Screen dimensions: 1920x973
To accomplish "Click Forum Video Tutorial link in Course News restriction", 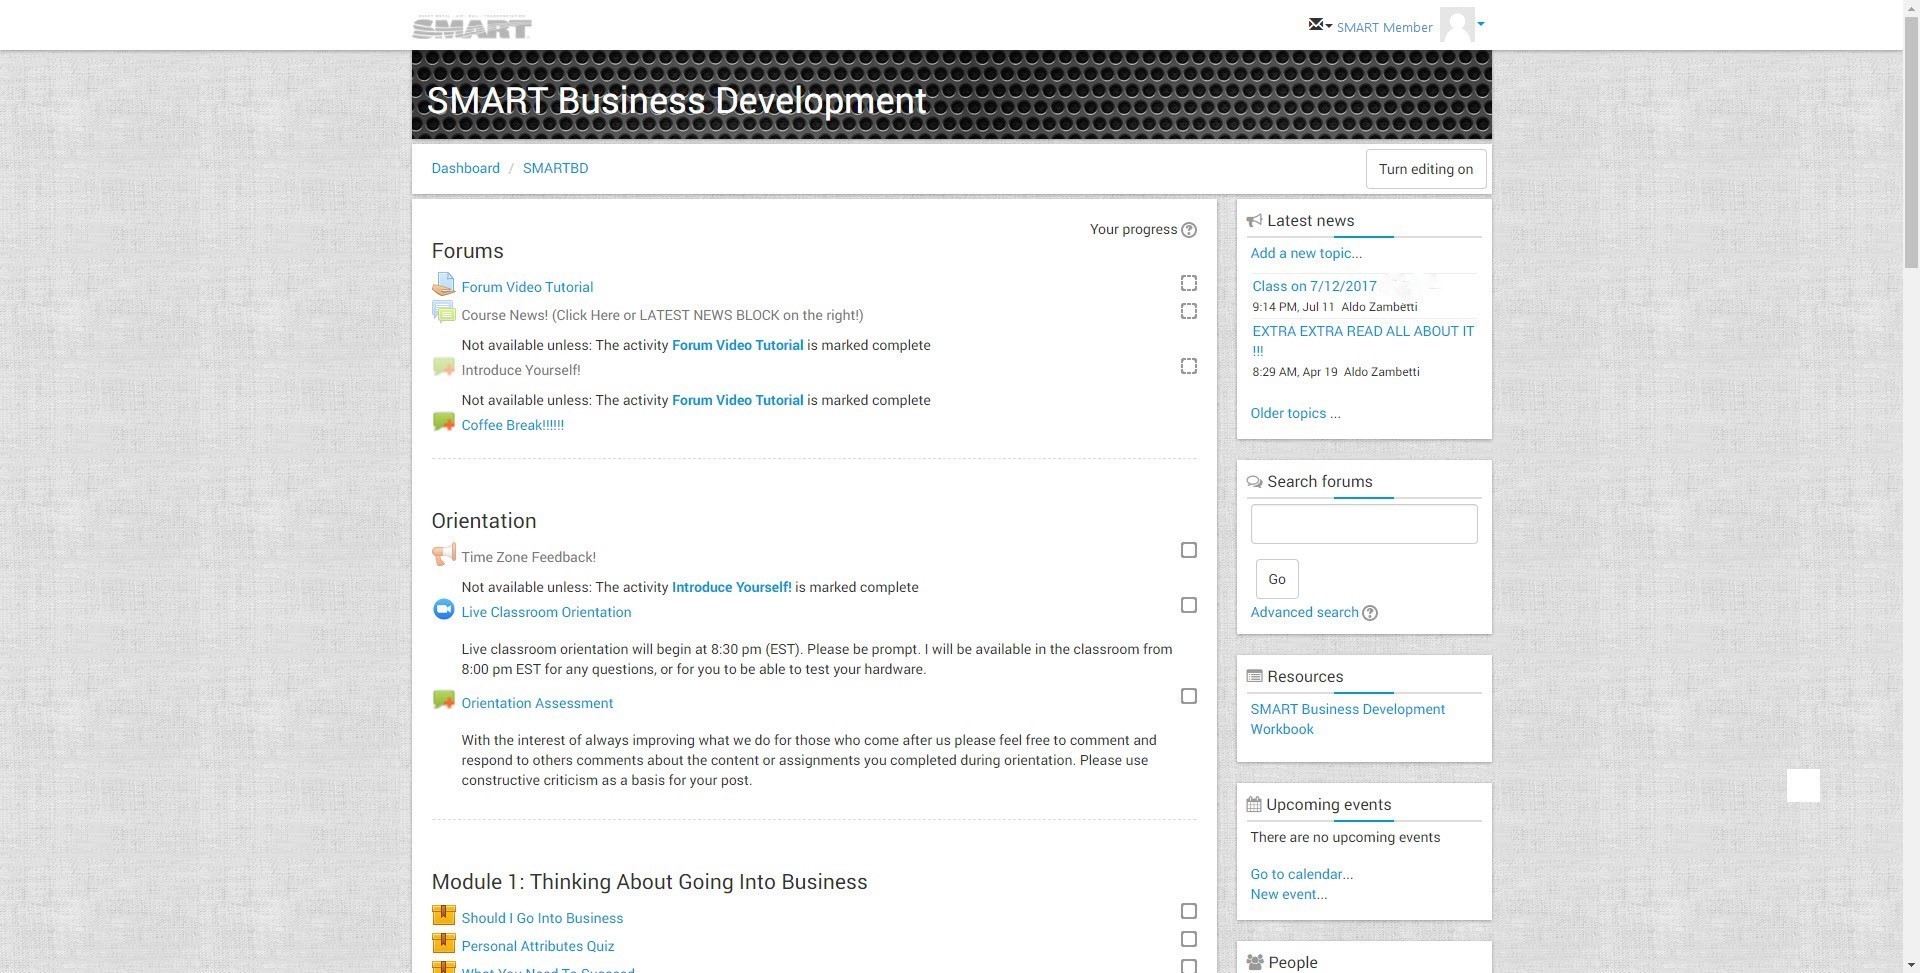I will click(738, 345).
